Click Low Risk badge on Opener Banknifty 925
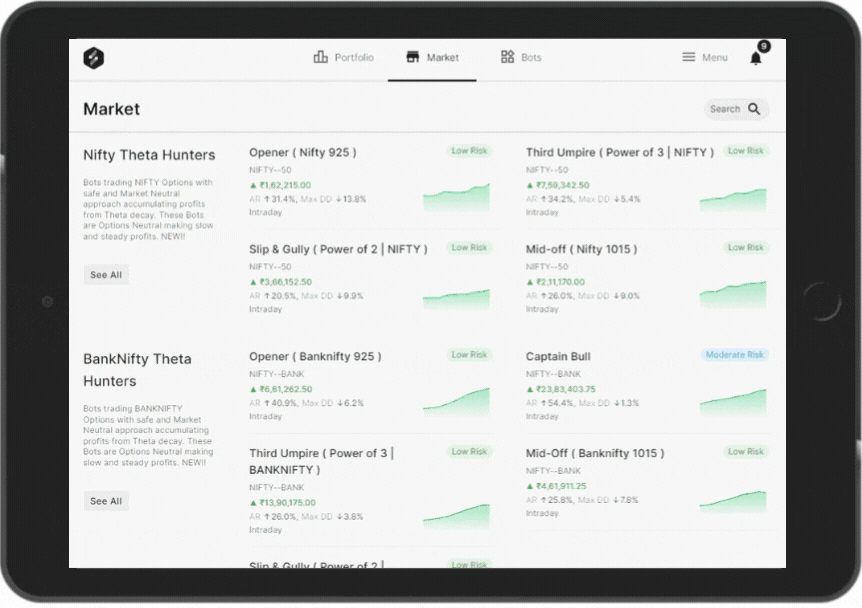 pos(469,355)
